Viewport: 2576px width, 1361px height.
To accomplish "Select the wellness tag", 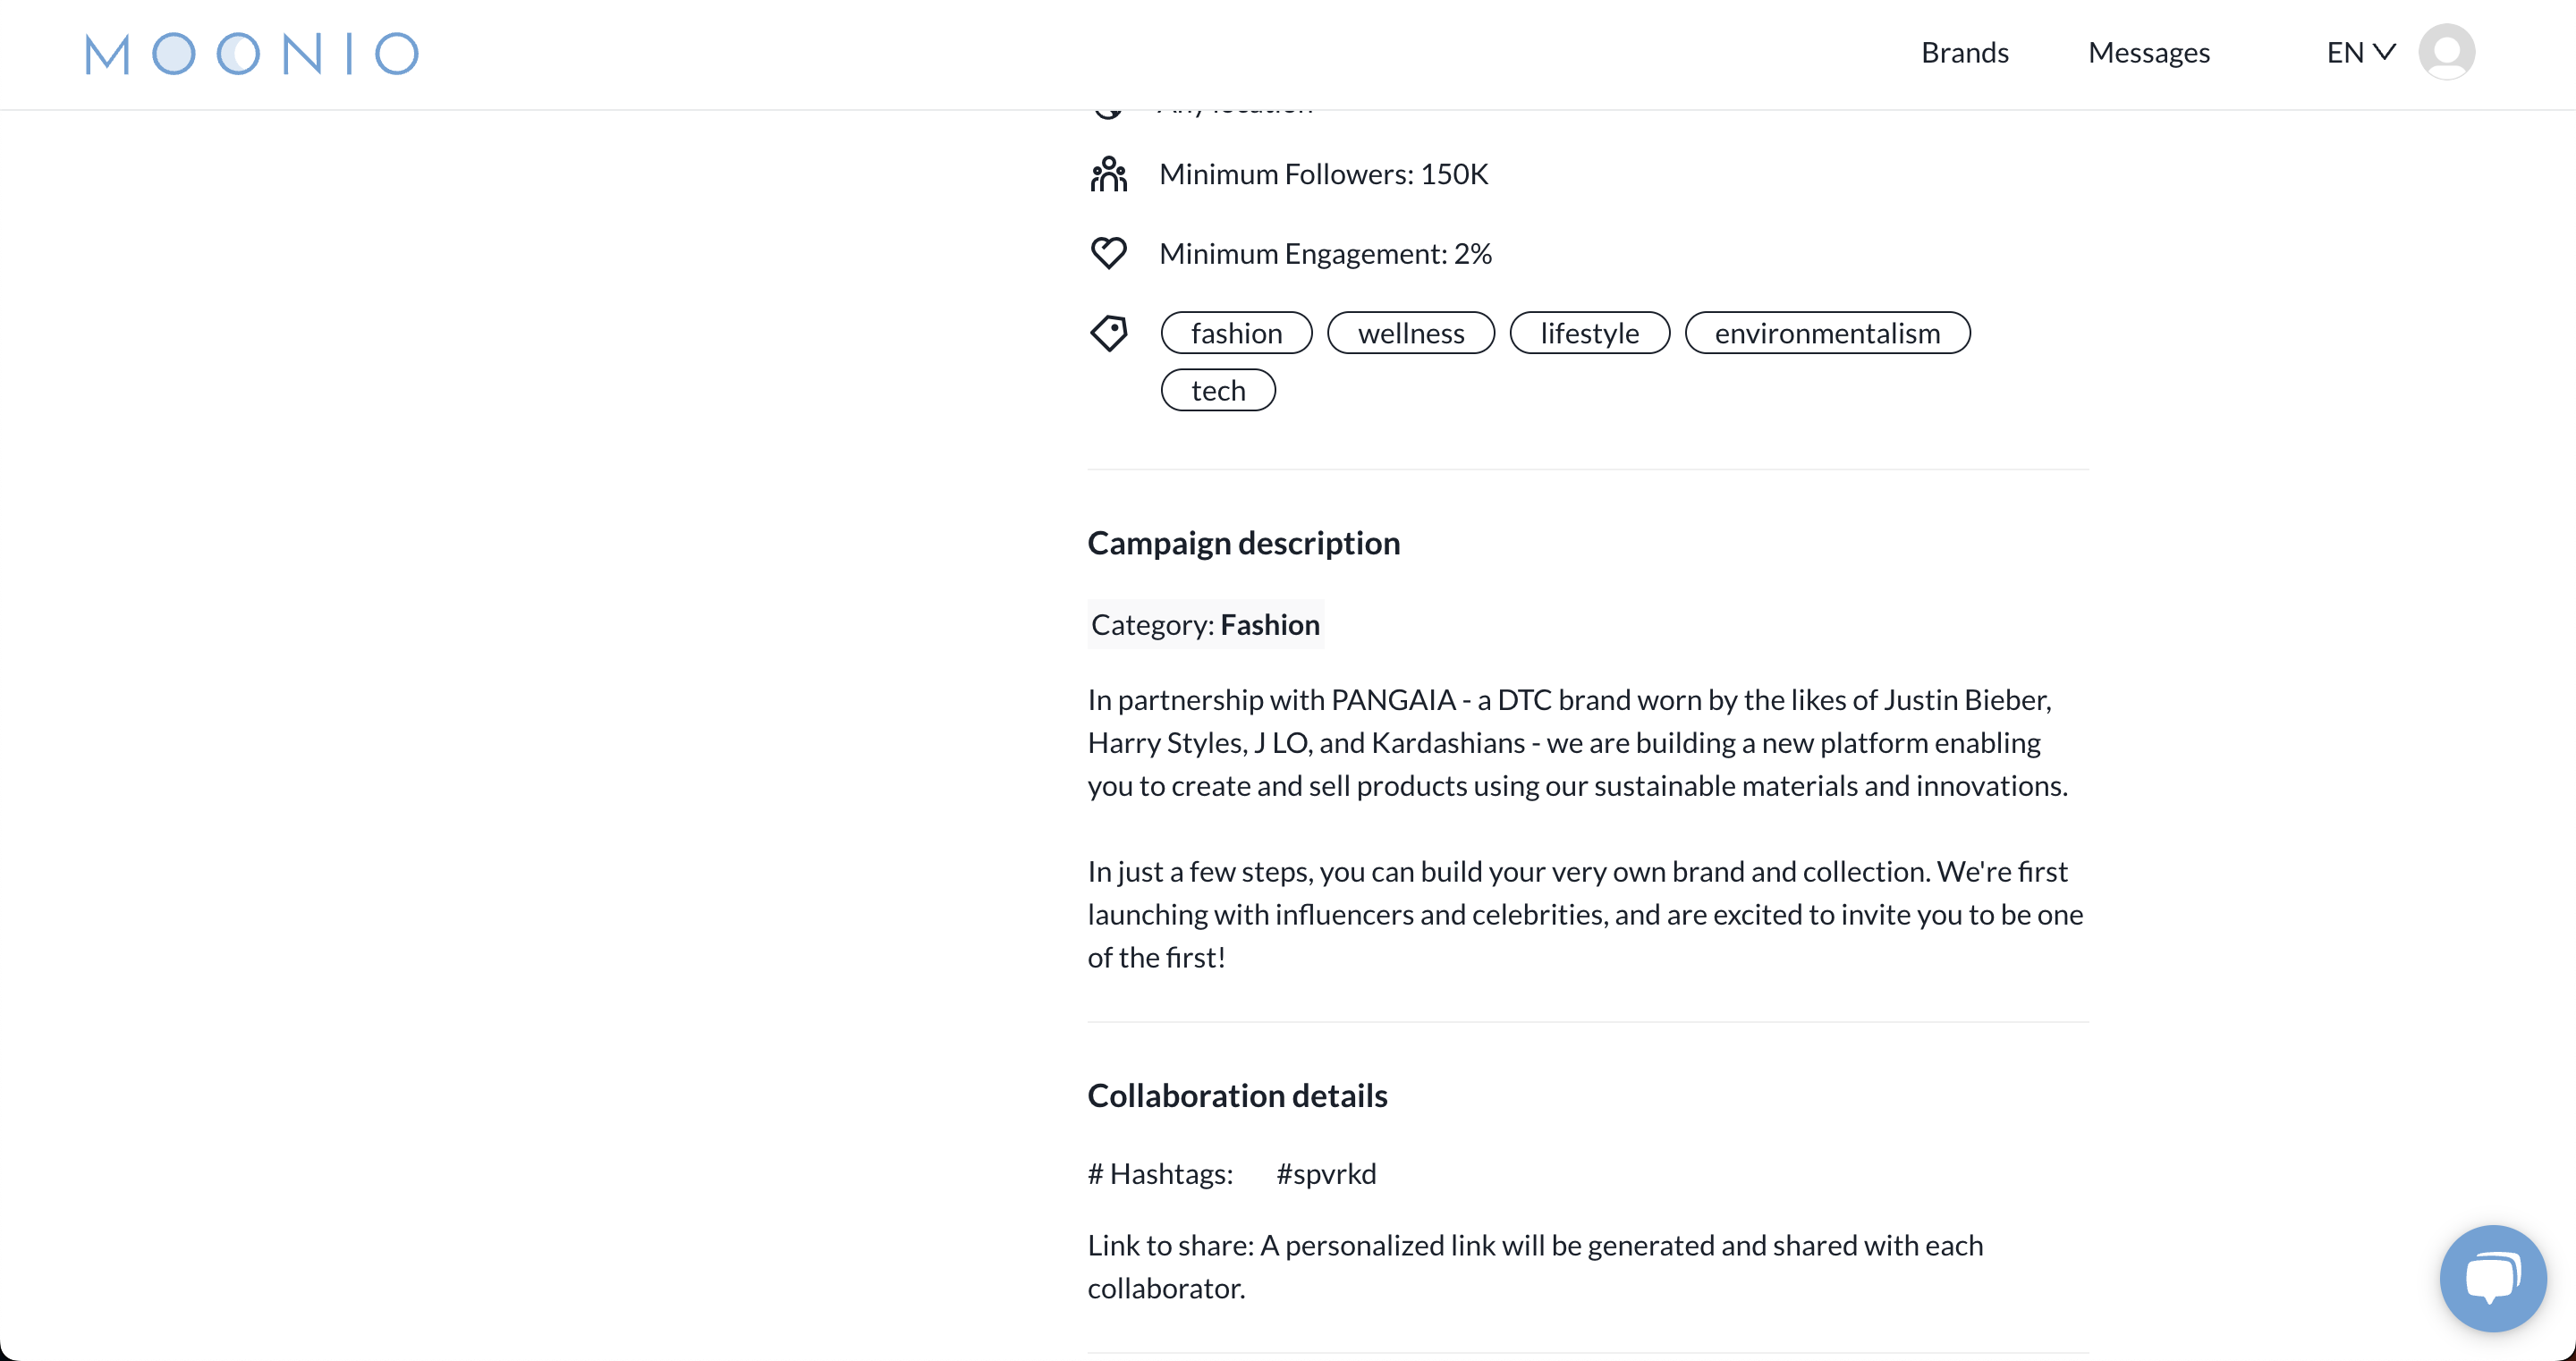I will click(x=1410, y=333).
